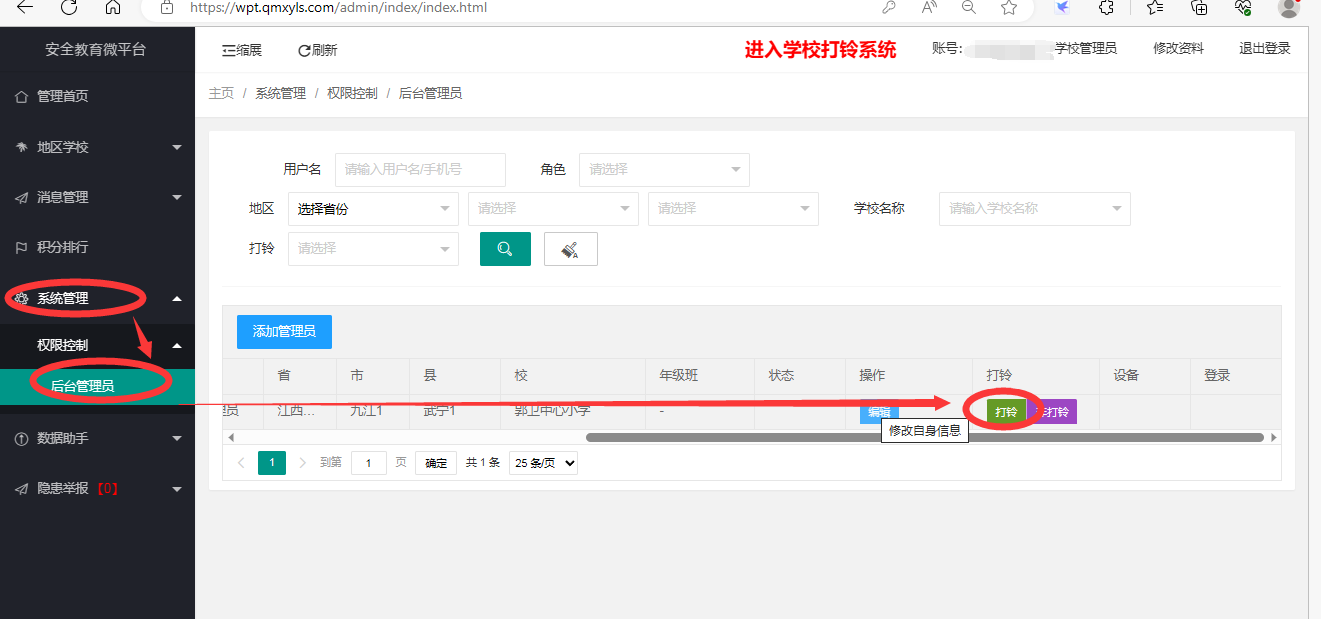Viewport: 1321px width, 619px height.
Task: Open the 选择省份 province dropdown
Action: click(x=373, y=209)
